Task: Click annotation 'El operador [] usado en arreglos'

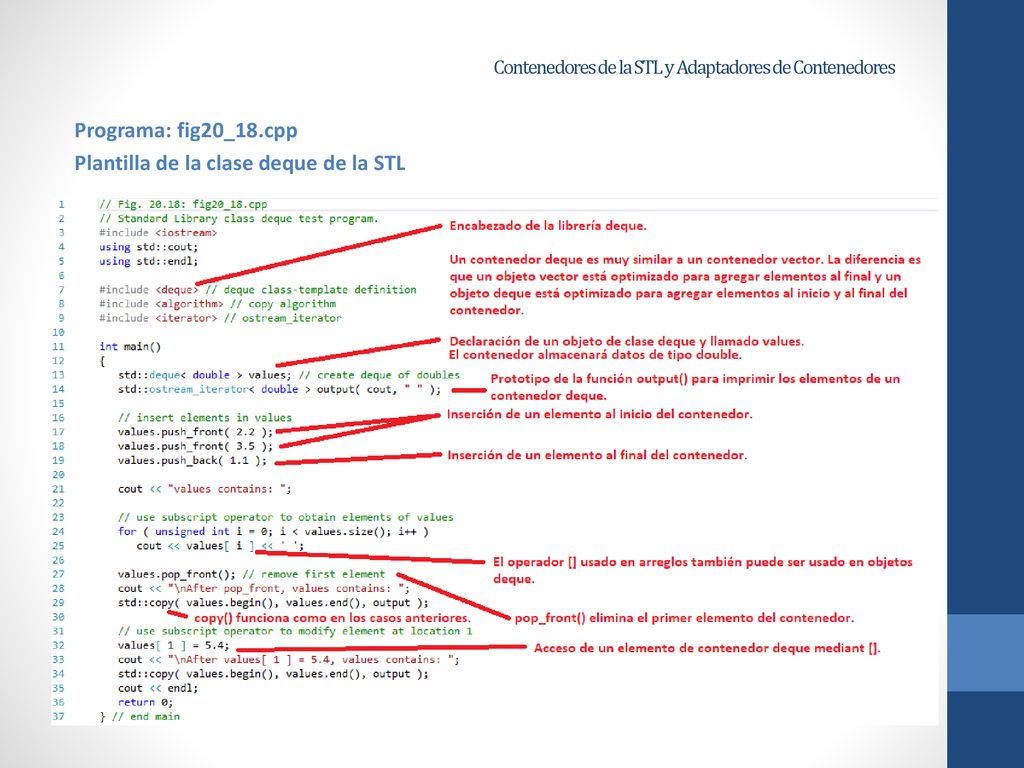Action: (703, 570)
